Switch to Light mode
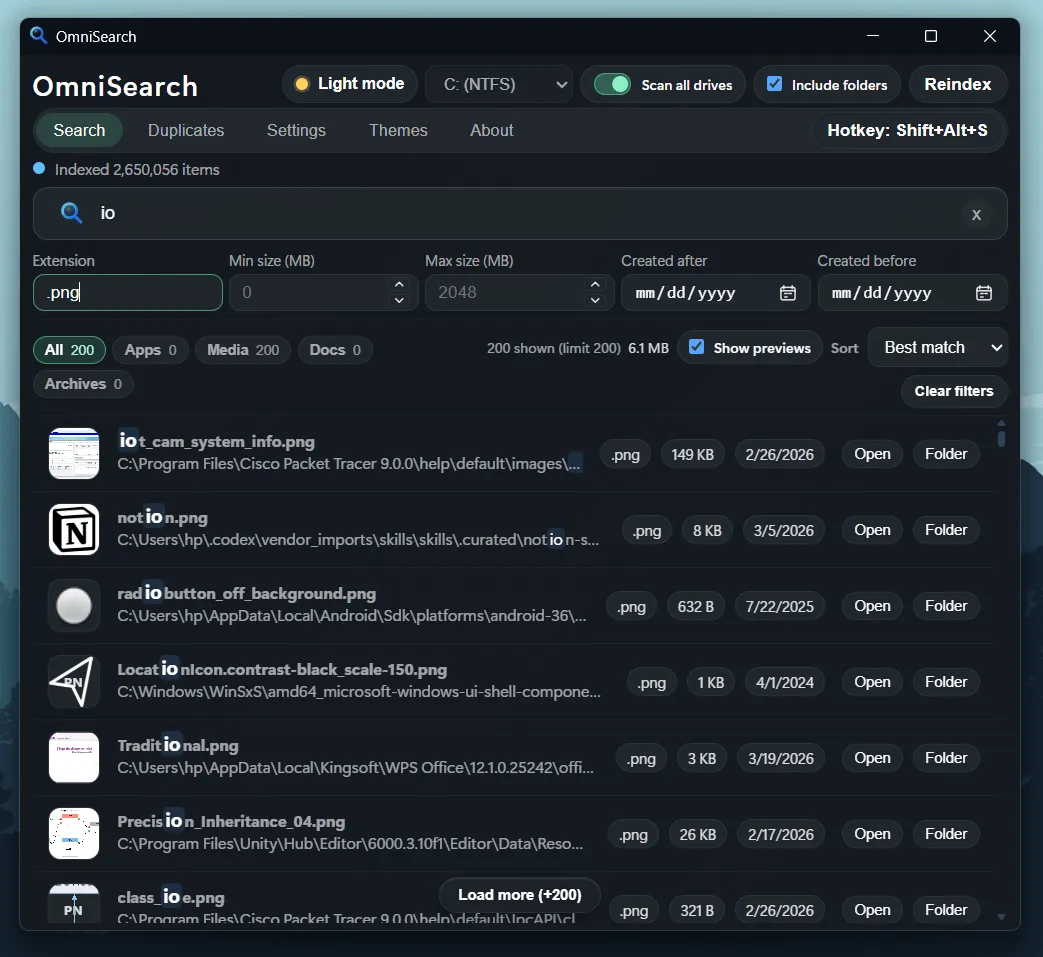Screen dimensions: 1043x957 point(350,84)
